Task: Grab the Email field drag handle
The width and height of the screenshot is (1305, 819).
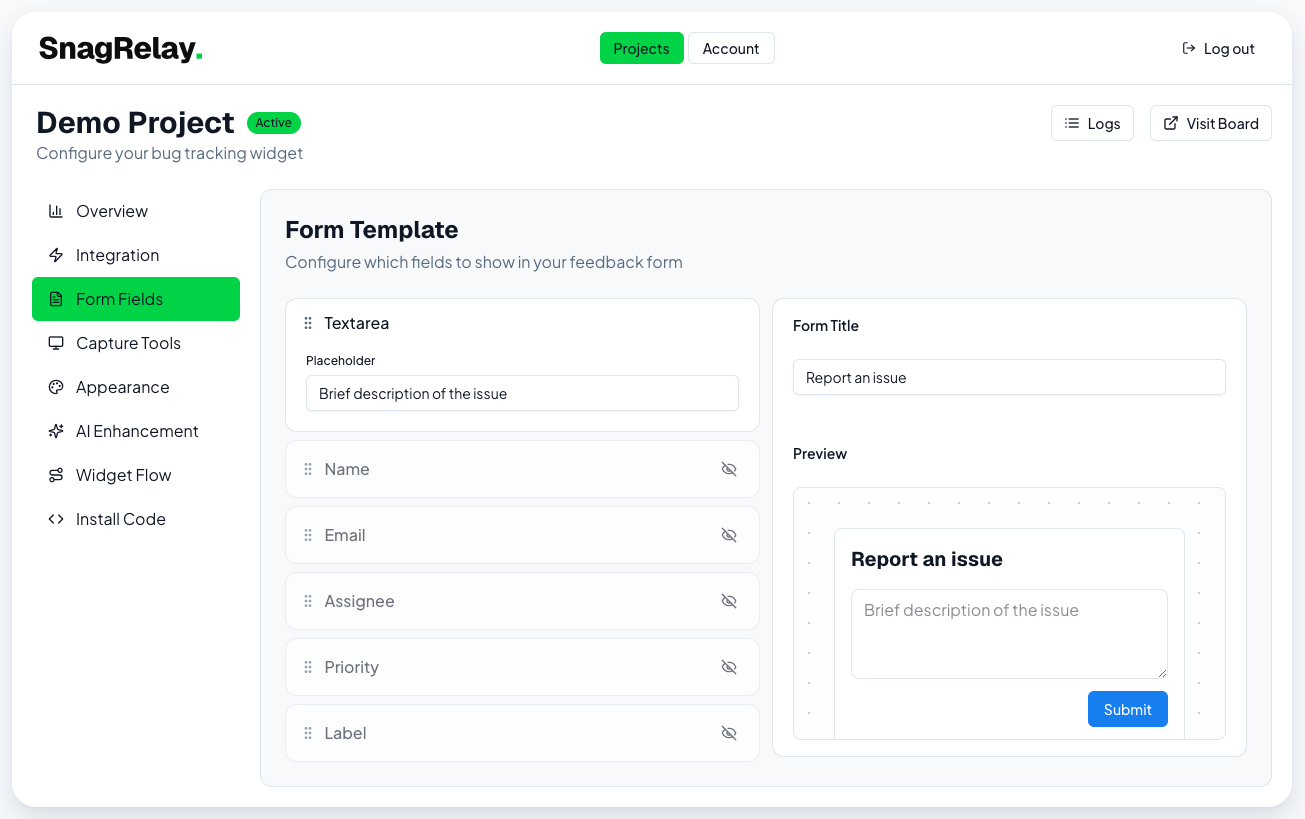Action: 308,535
